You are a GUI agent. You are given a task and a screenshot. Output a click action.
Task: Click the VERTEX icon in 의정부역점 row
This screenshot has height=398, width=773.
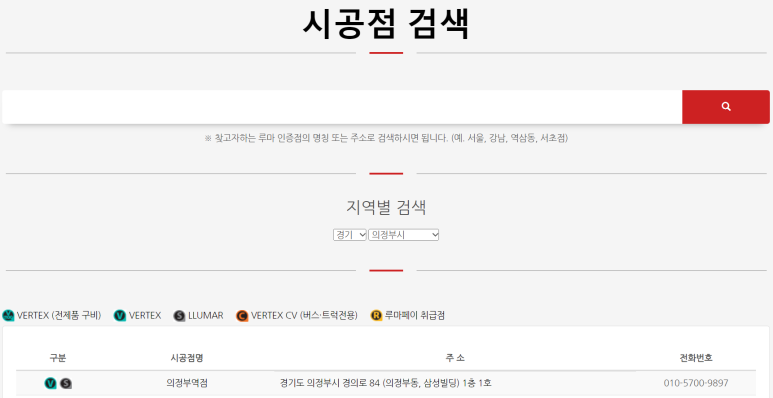point(50,383)
